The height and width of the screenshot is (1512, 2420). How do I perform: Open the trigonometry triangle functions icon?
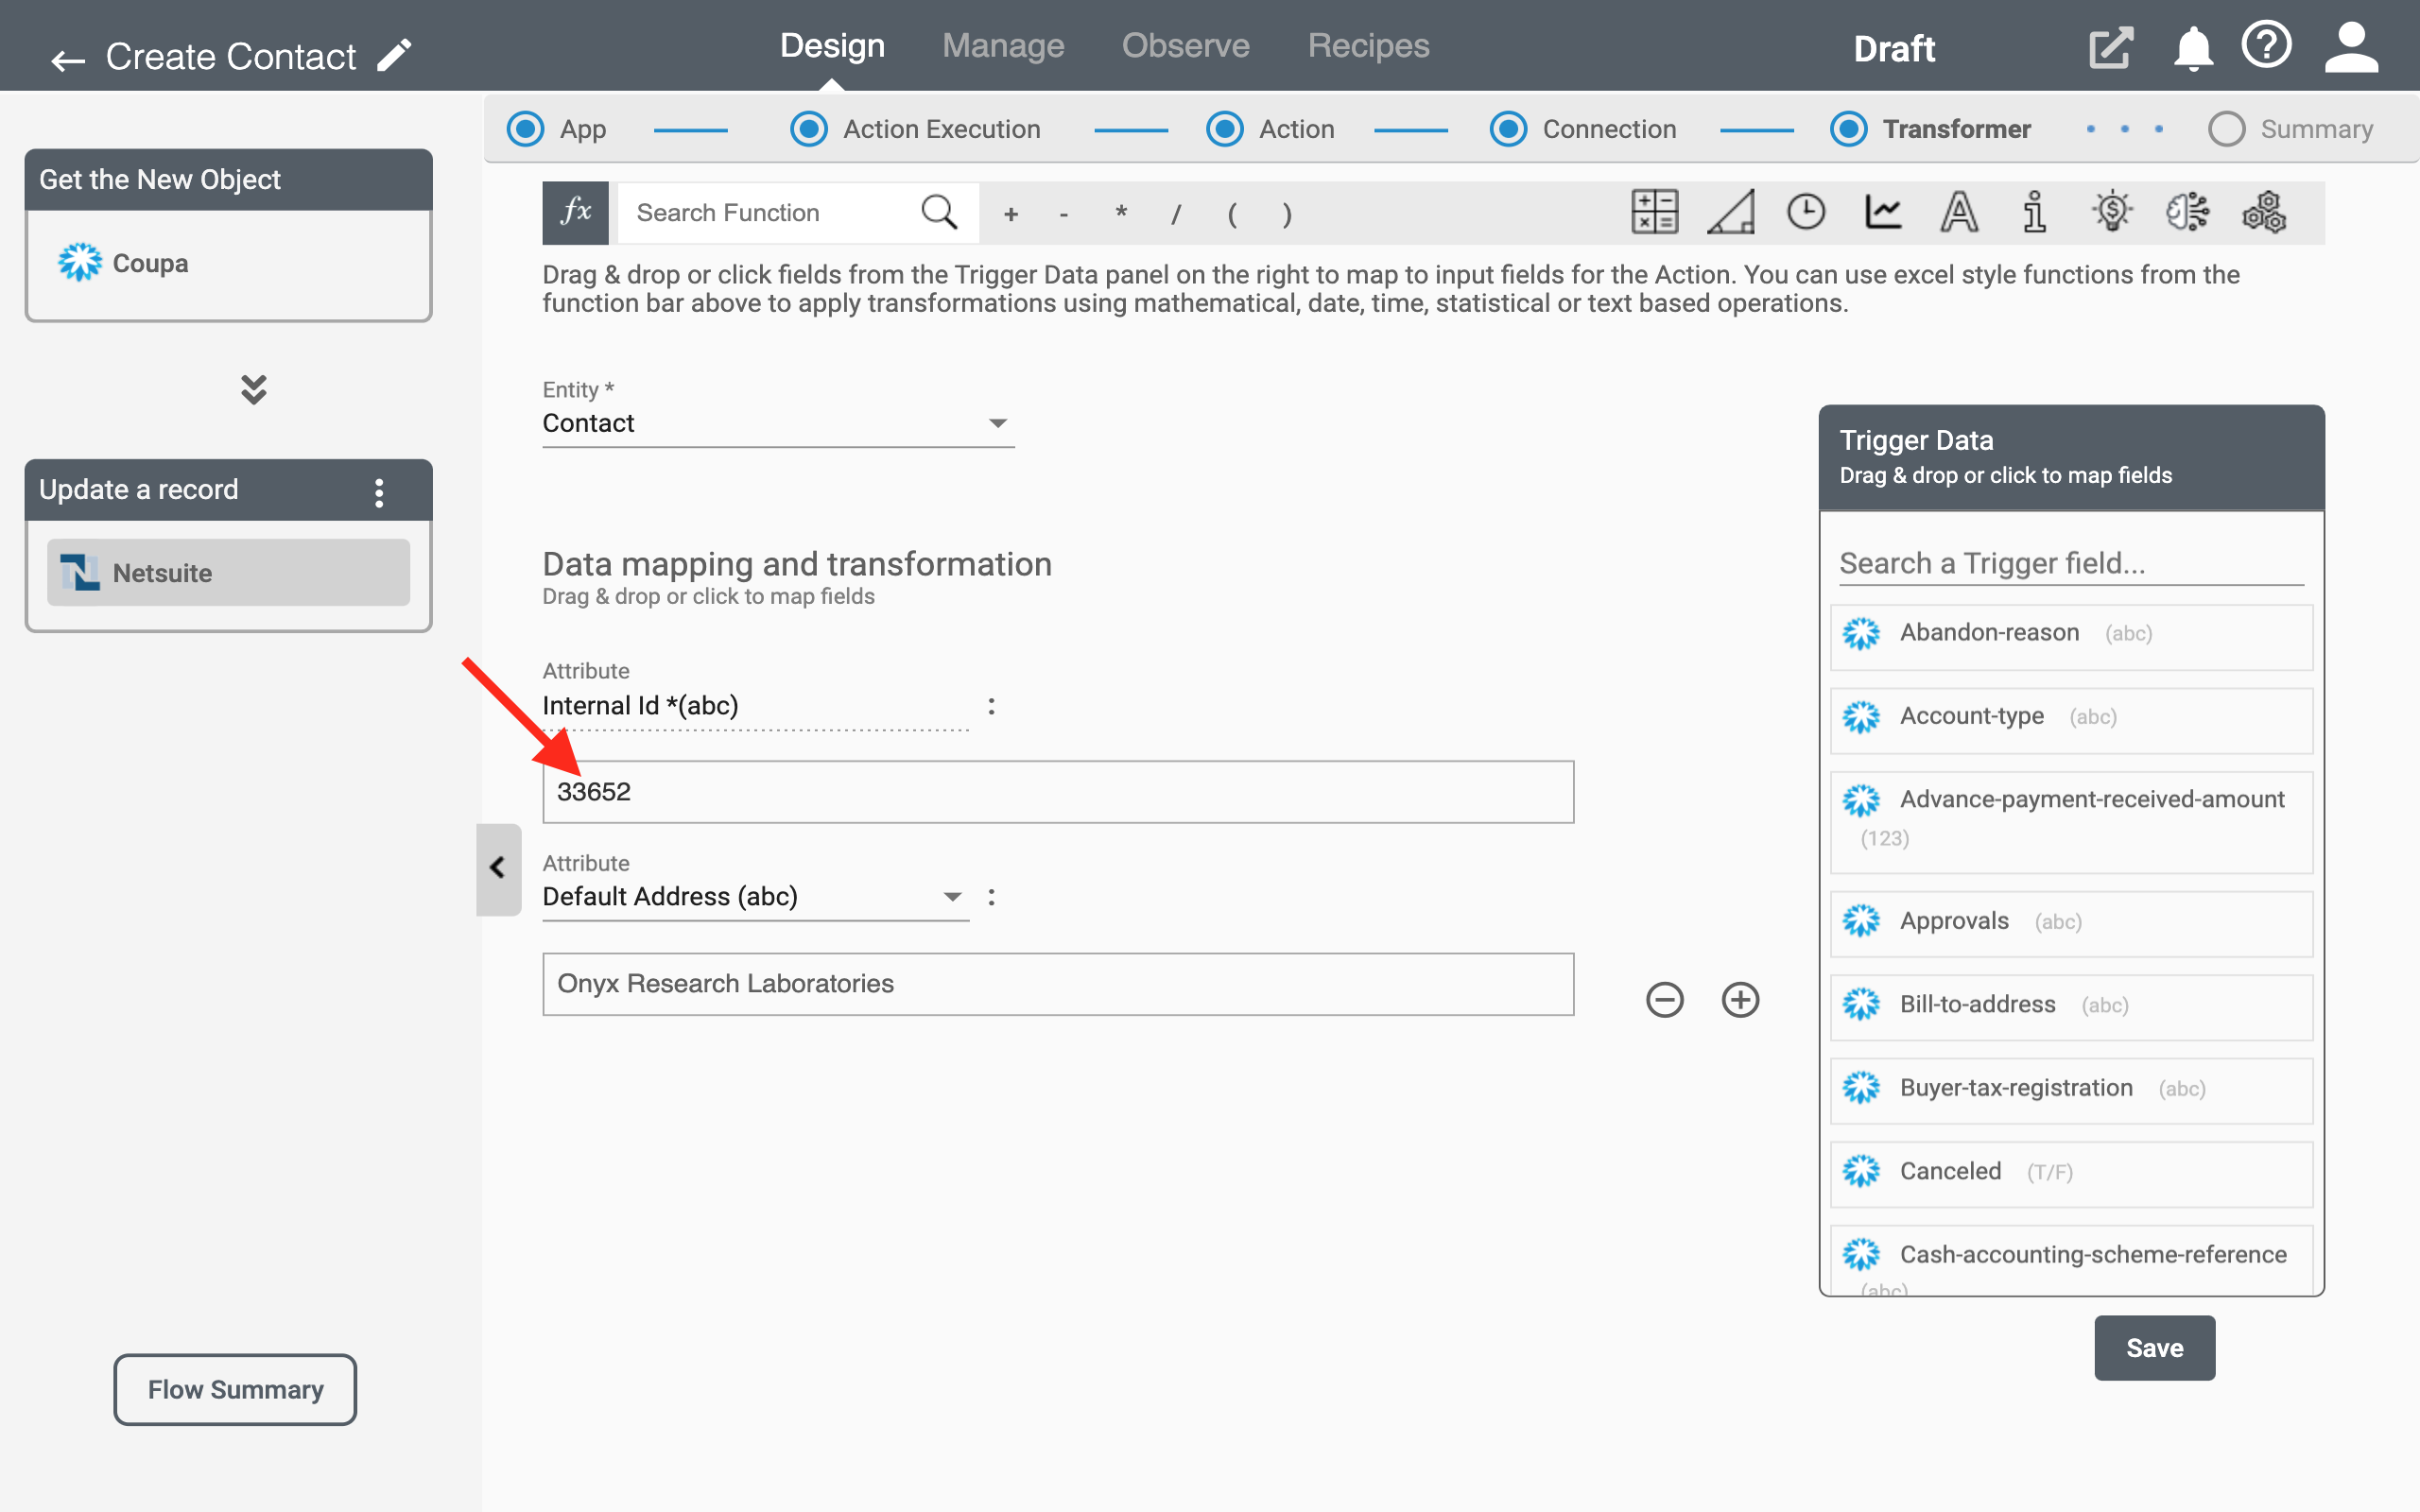pos(1731,212)
